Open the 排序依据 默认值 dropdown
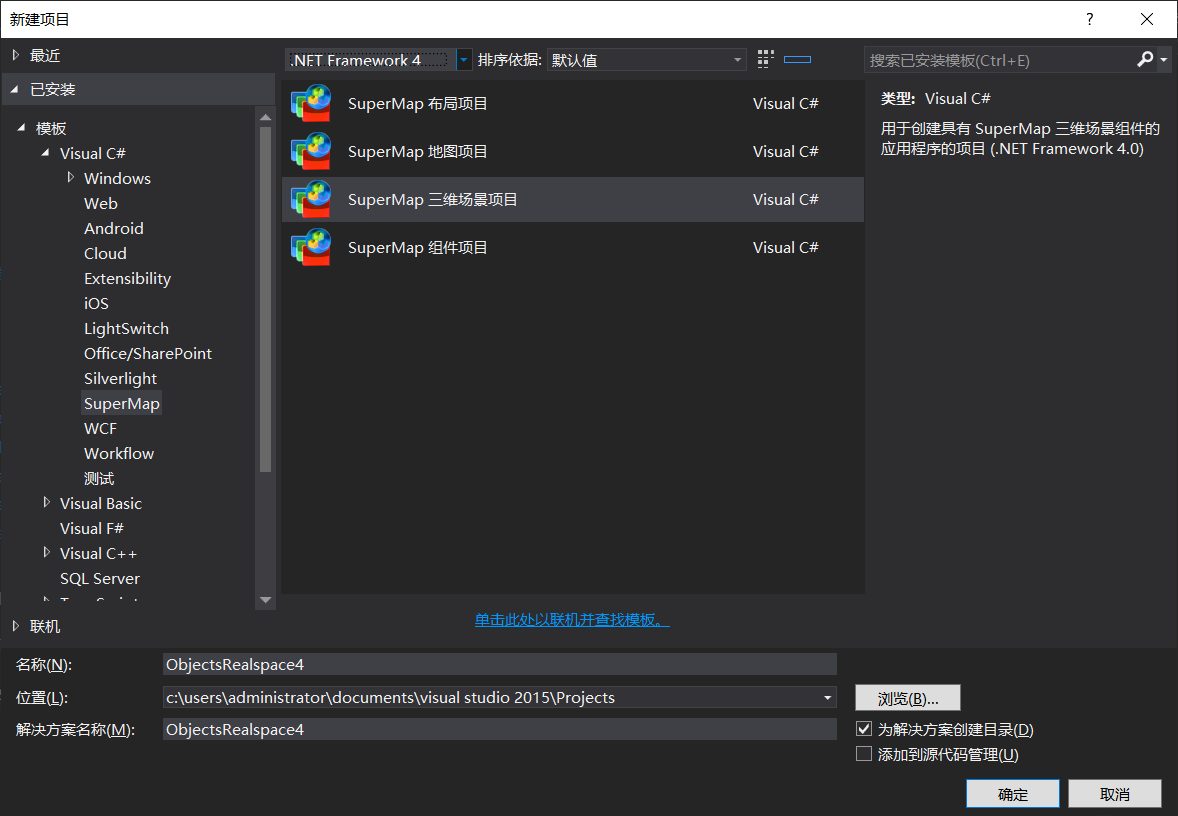This screenshot has height=816, width=1178. [646, 59]
